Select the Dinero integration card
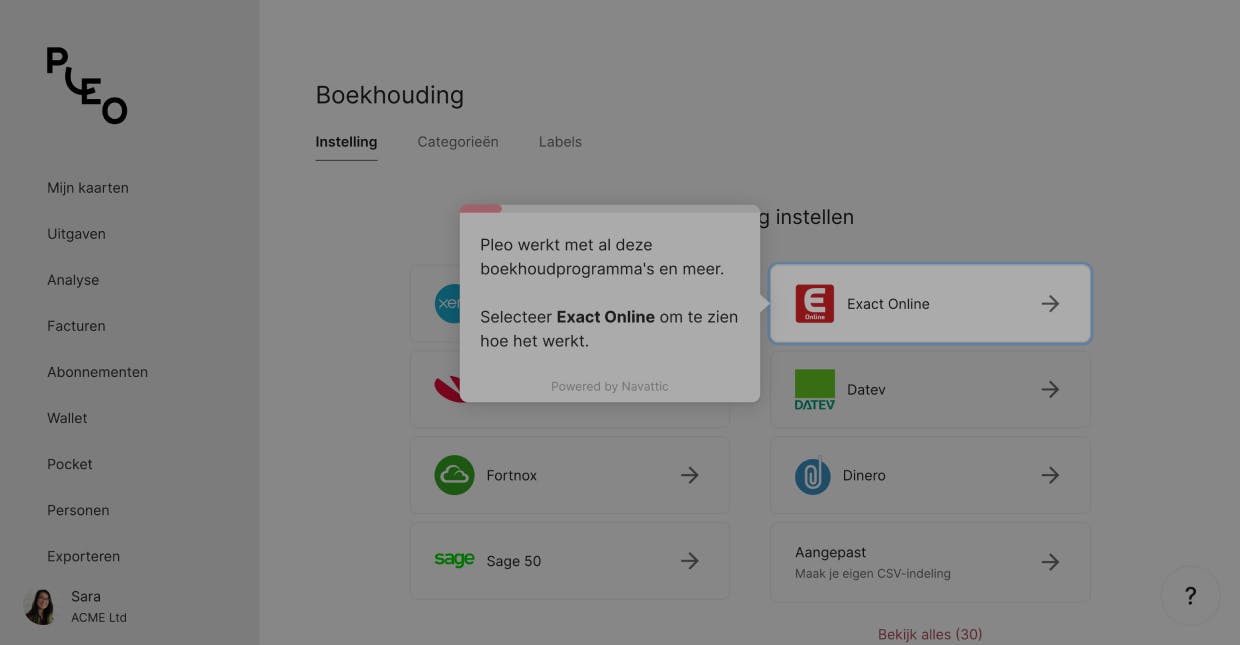 [x=930, y=476]
